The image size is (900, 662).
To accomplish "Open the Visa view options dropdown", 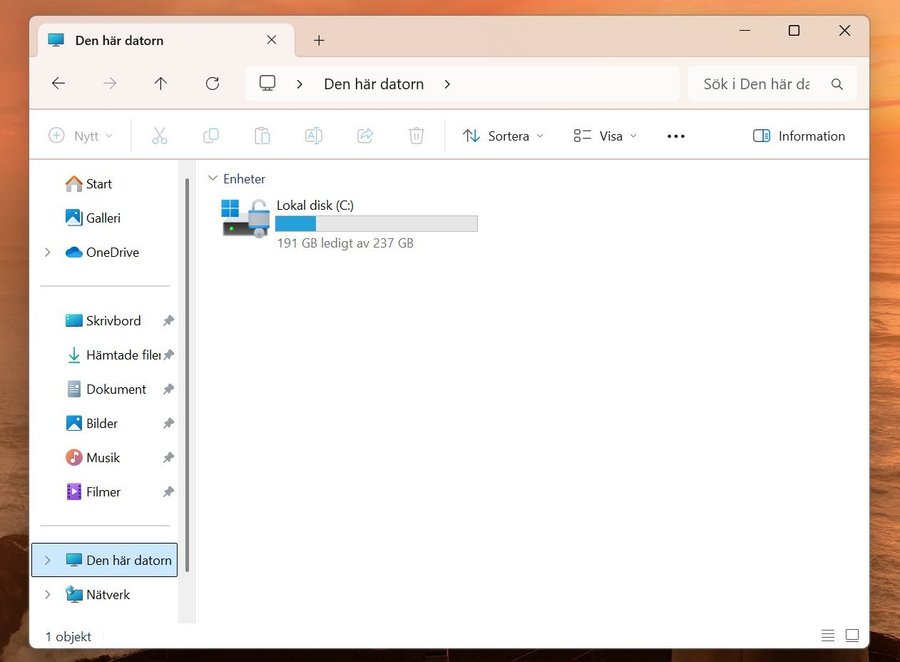I will (605, 136).
